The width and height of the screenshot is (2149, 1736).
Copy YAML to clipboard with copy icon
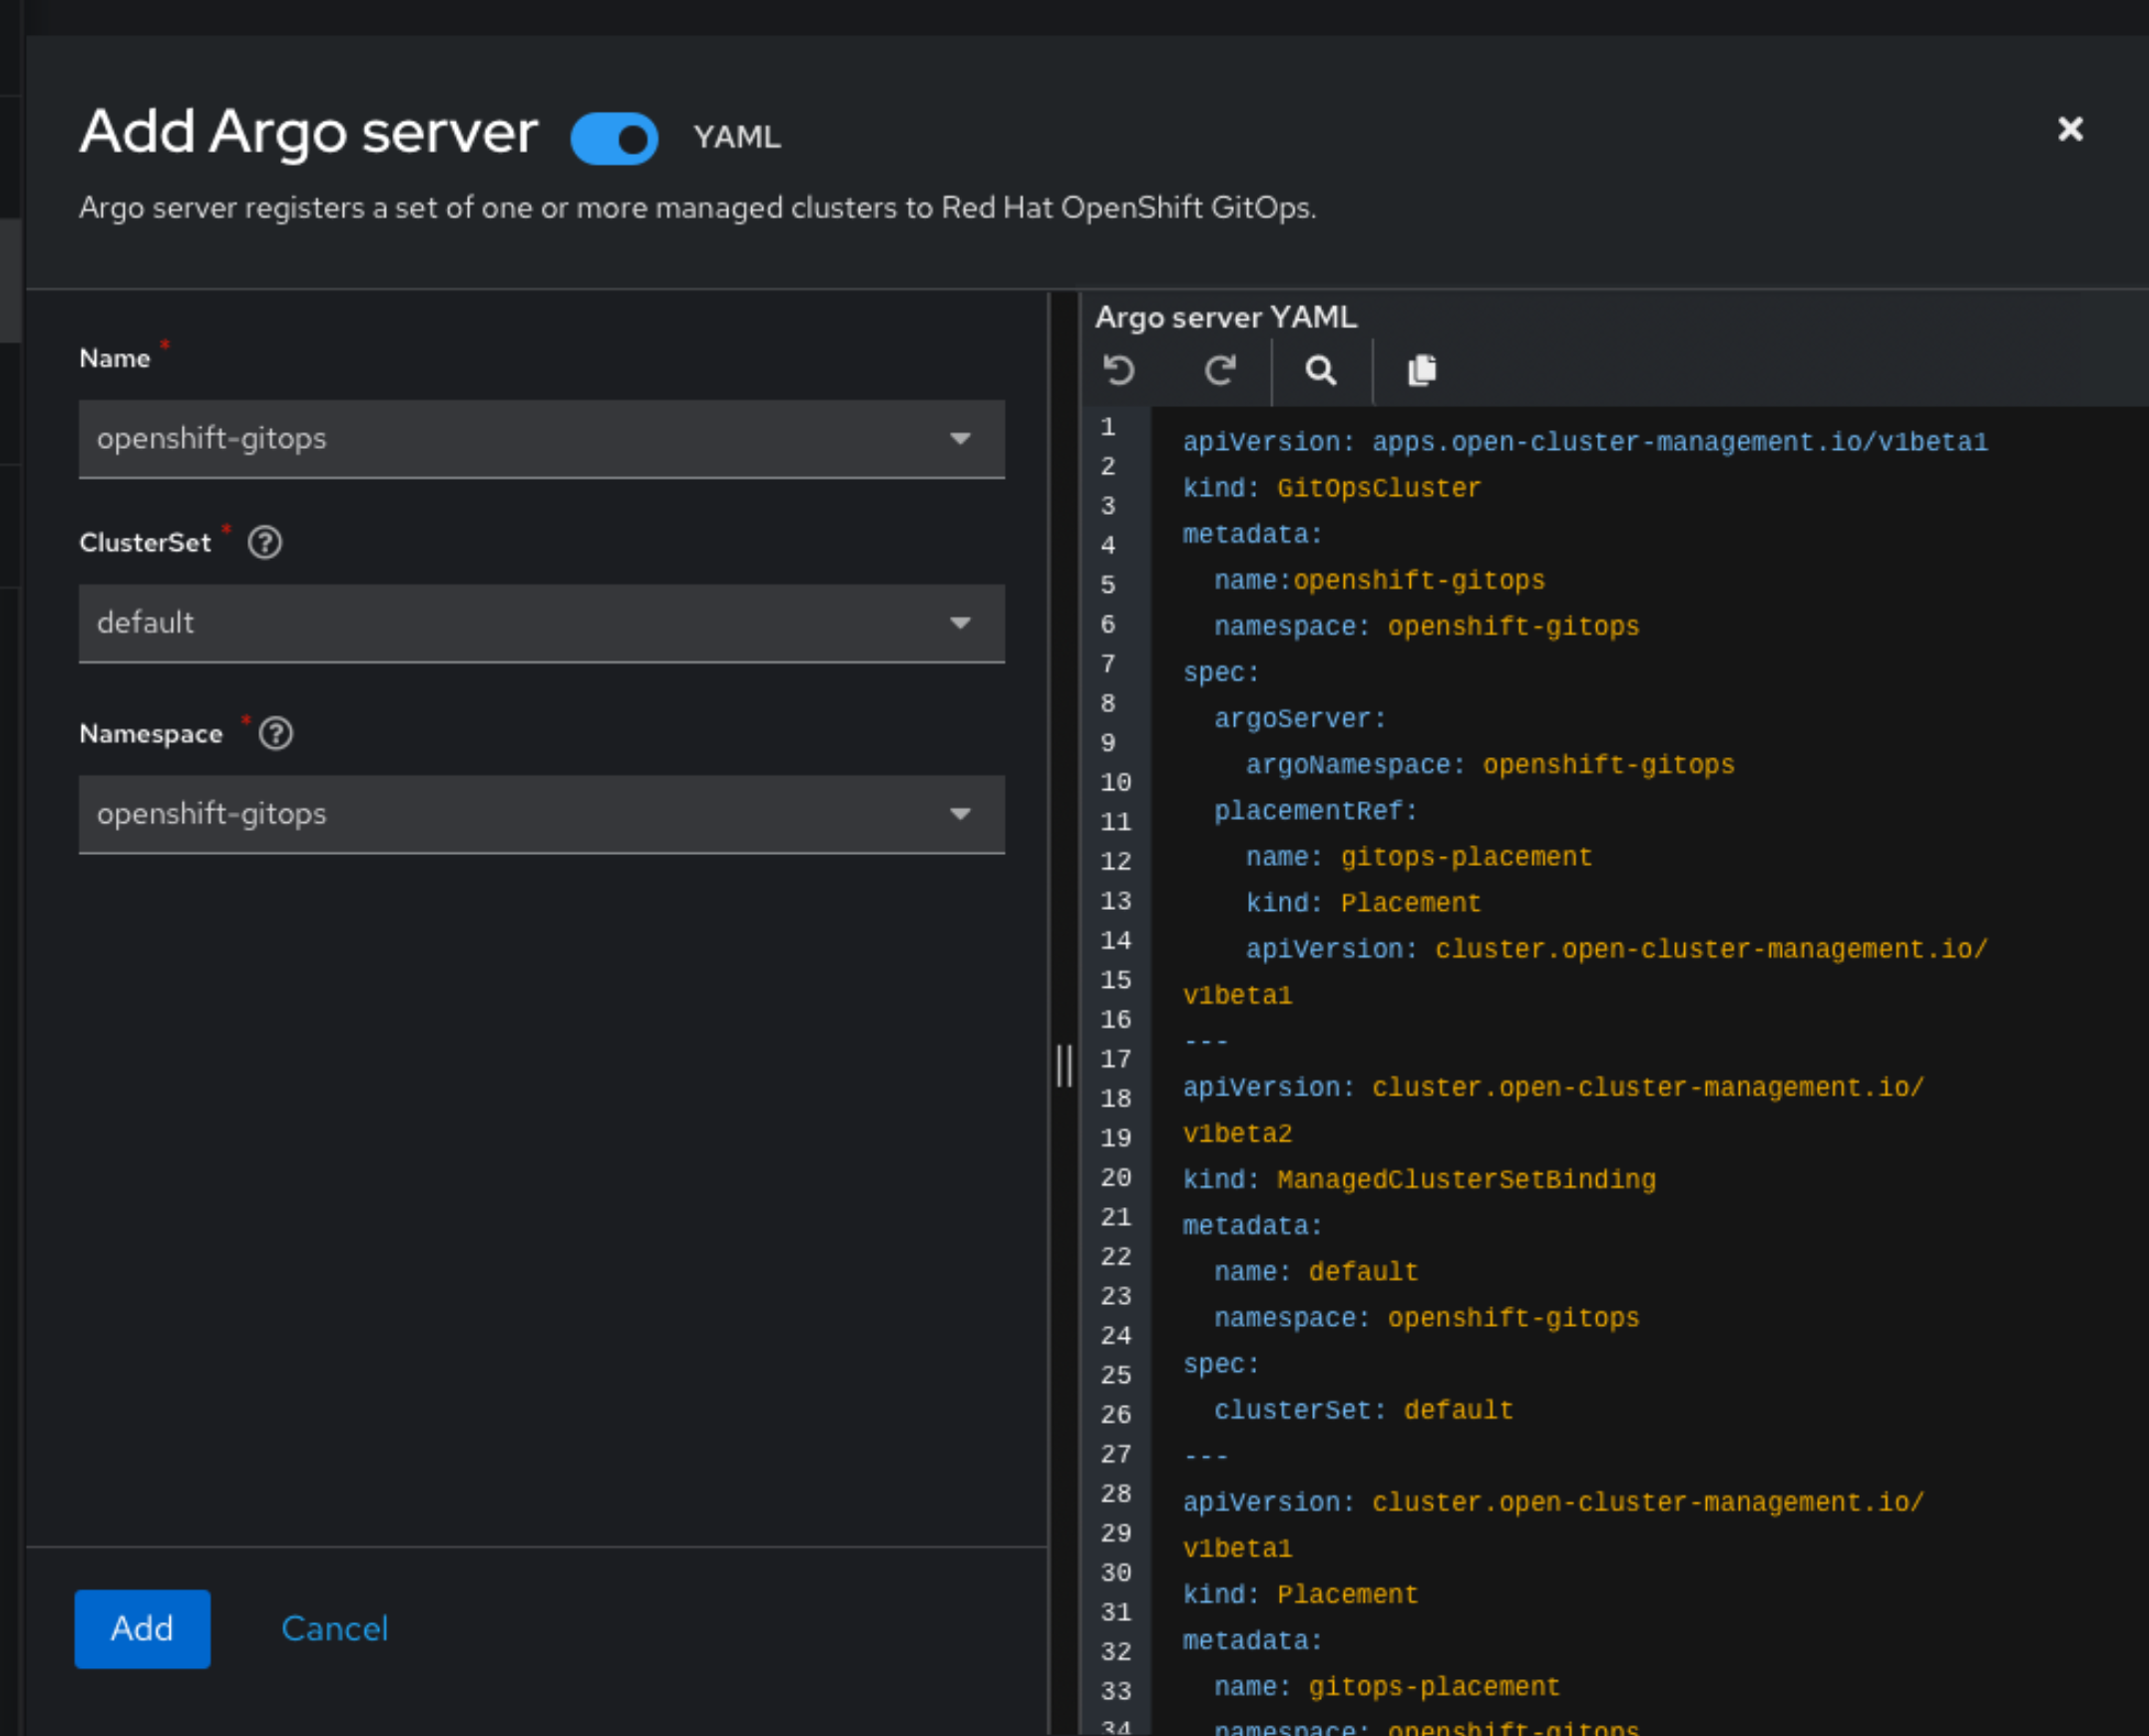pyautogui.click(x=1422, y=371)
